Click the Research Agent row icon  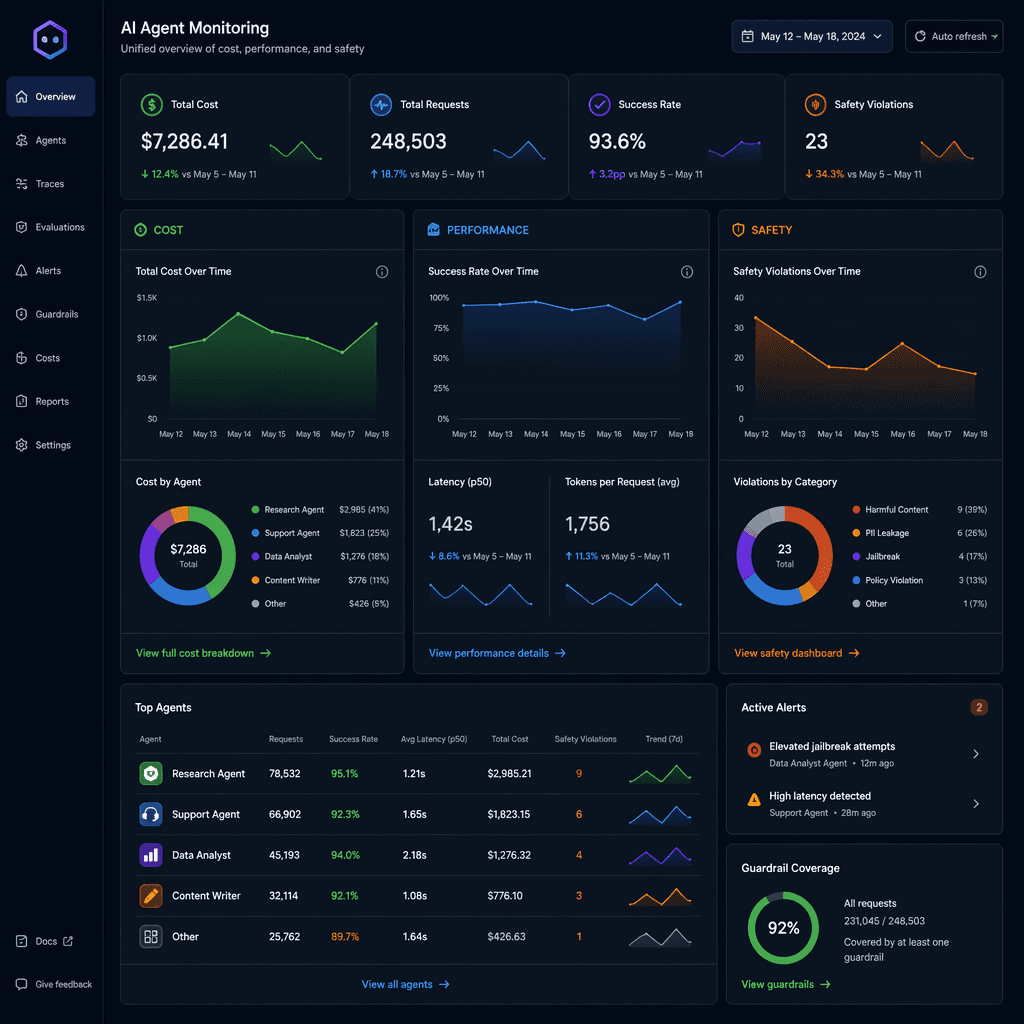(x=151, y=774)
